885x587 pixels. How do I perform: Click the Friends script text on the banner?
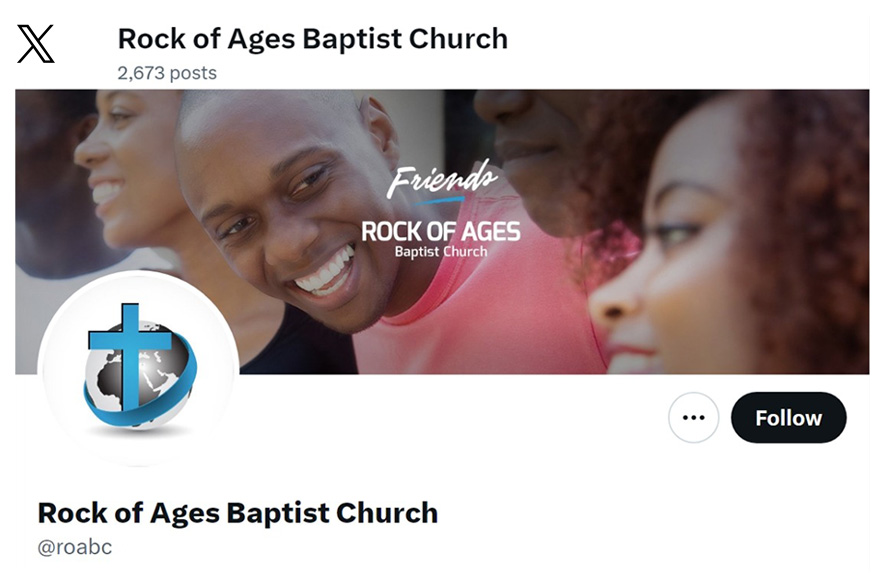441,178
